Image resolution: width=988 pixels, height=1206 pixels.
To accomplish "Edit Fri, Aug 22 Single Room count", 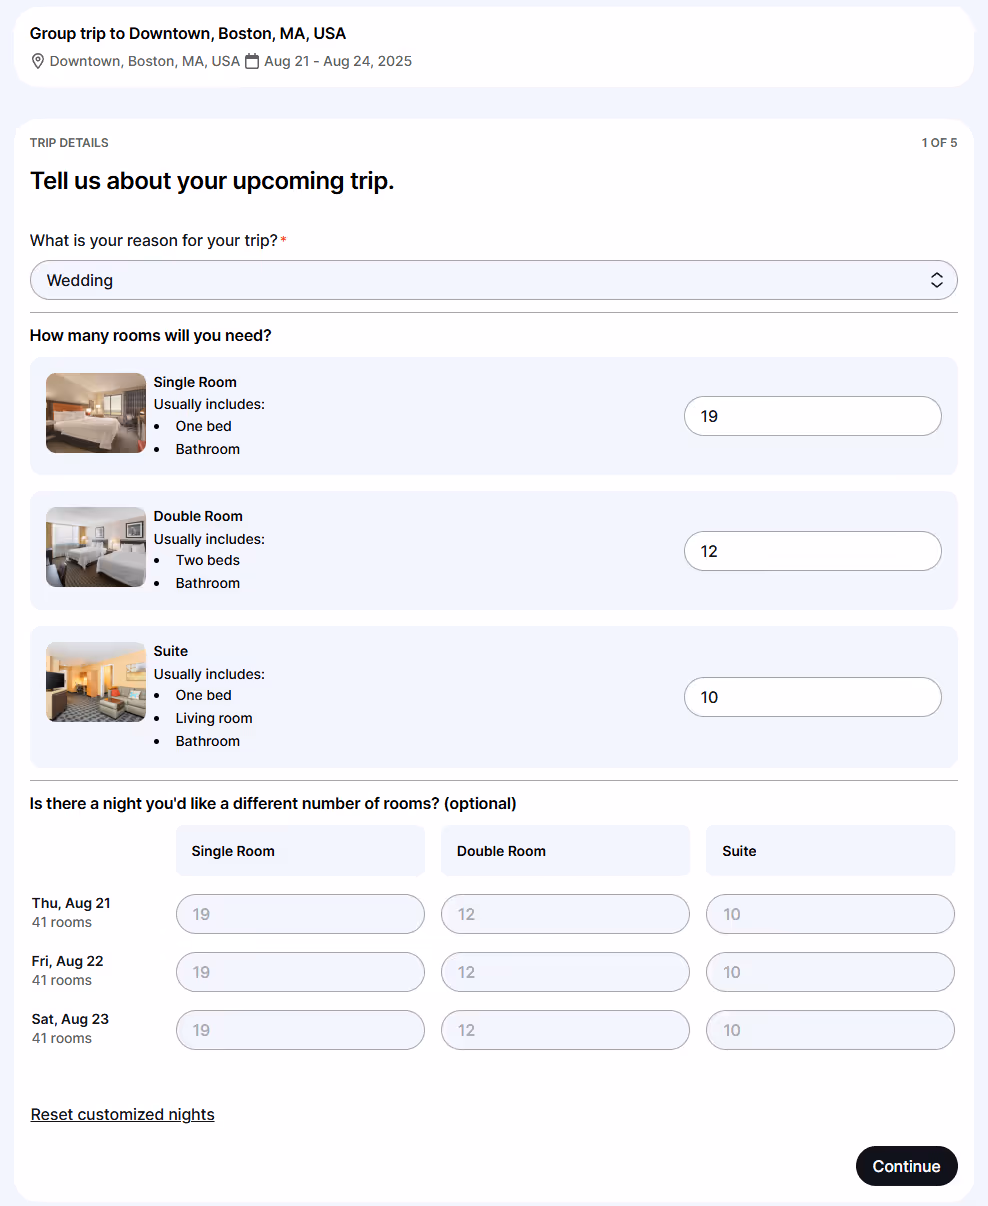I will coord(300,972).
